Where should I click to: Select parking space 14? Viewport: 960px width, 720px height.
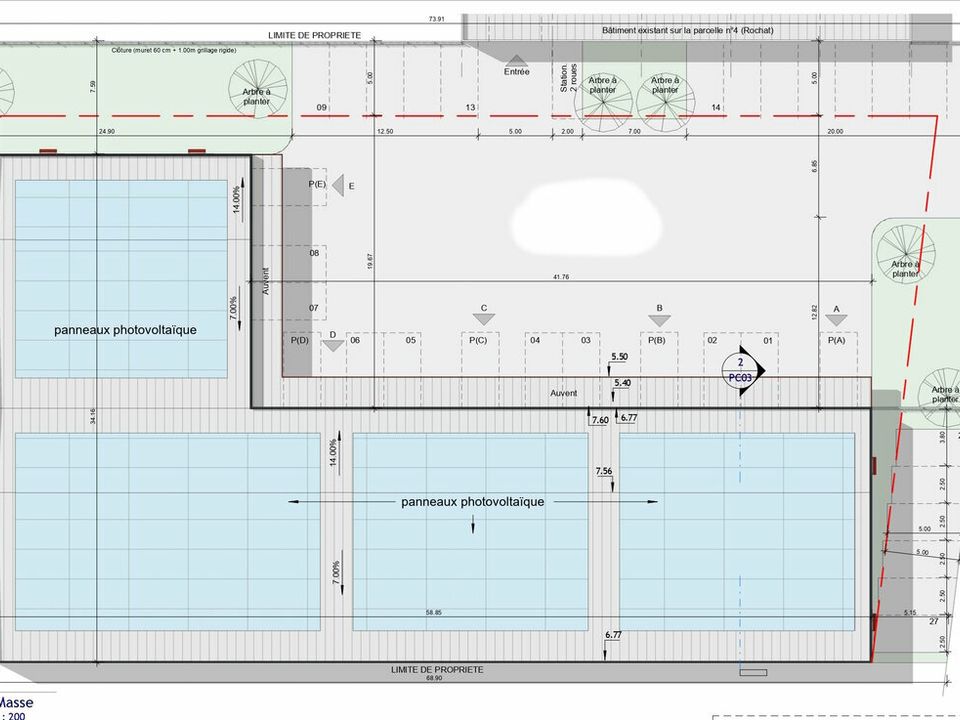(x=716, y=107)
